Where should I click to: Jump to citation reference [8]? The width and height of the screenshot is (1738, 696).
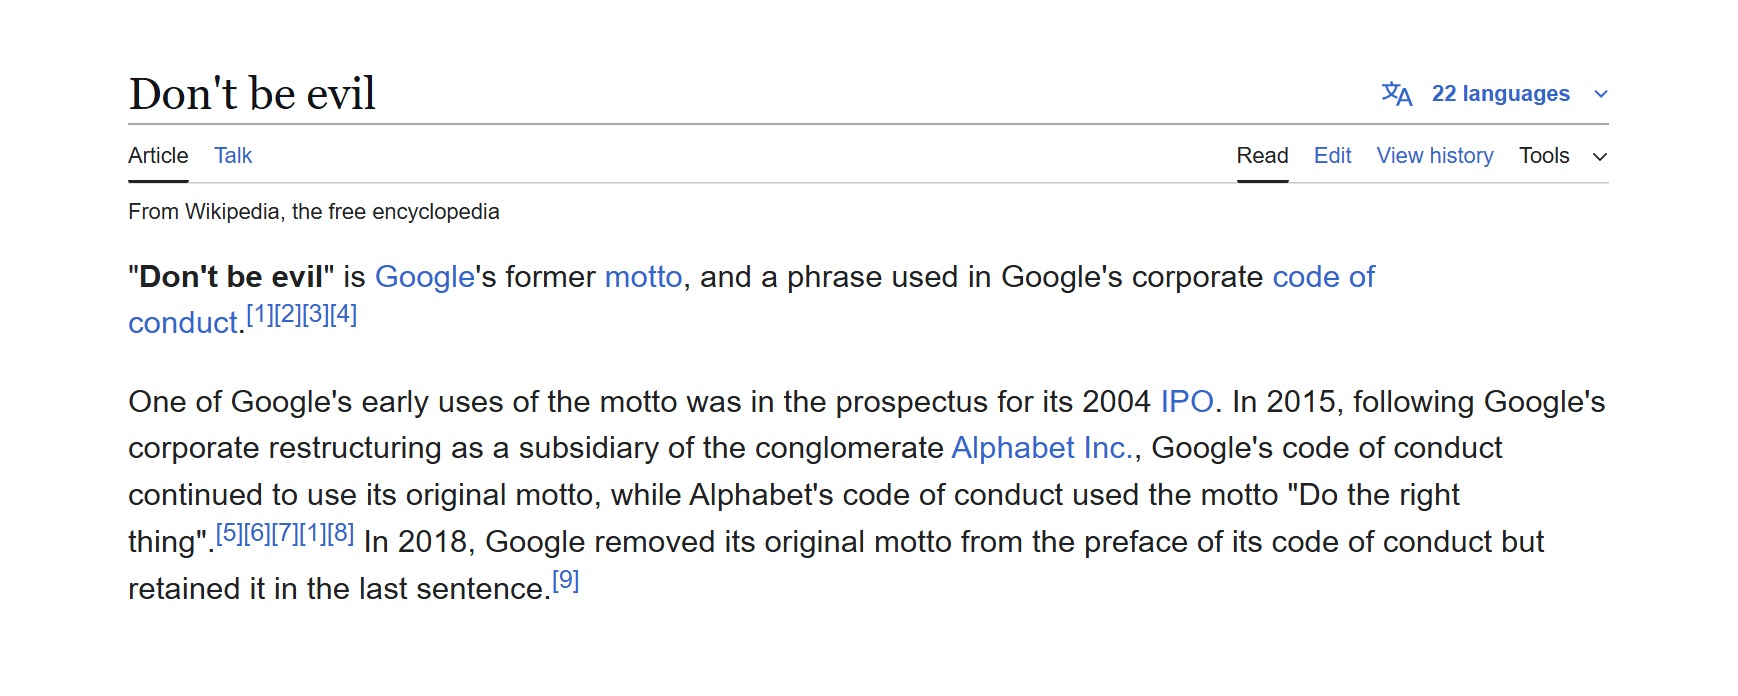[x=341, y=533]
